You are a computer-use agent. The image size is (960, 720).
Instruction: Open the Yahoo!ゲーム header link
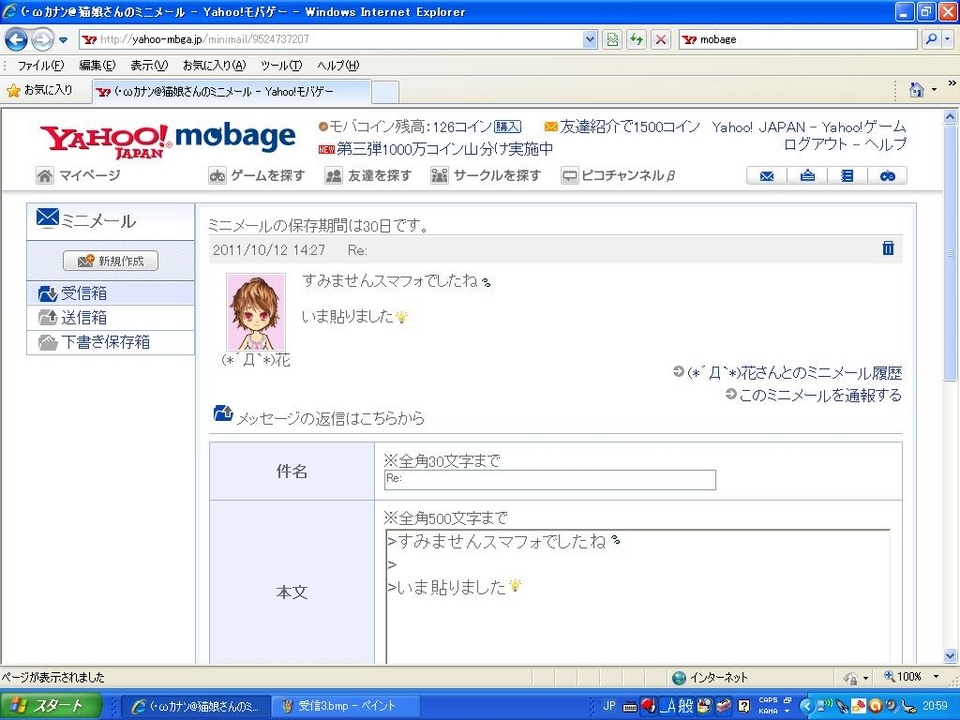(x=863, y=127)
